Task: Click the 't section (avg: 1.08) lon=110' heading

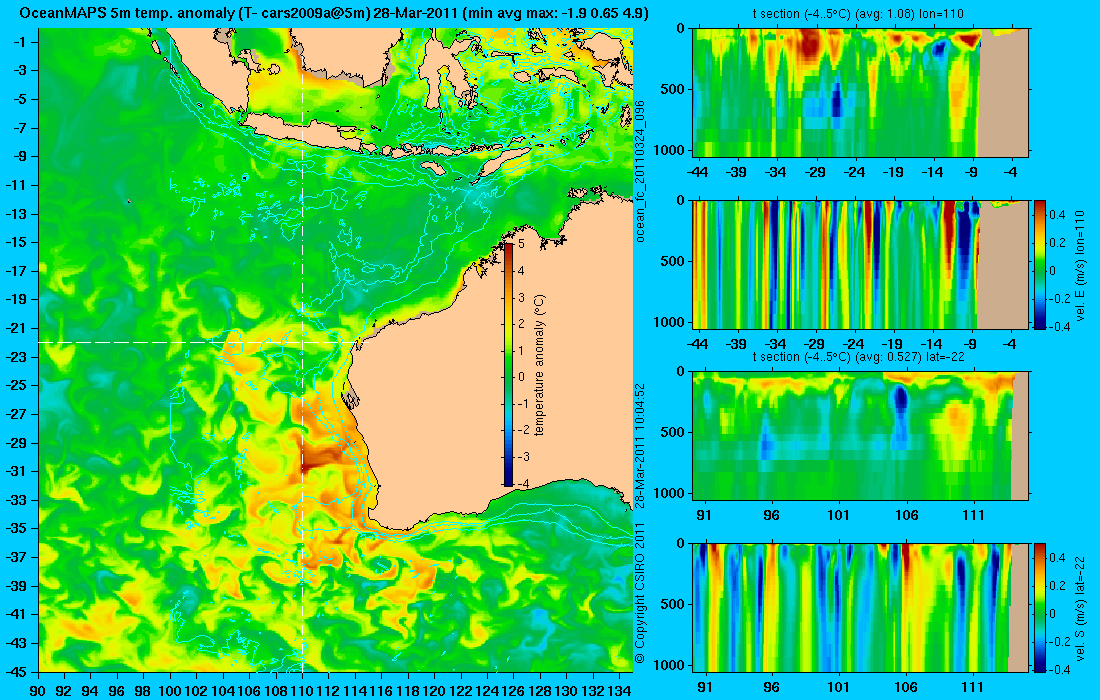Action: 858,13
